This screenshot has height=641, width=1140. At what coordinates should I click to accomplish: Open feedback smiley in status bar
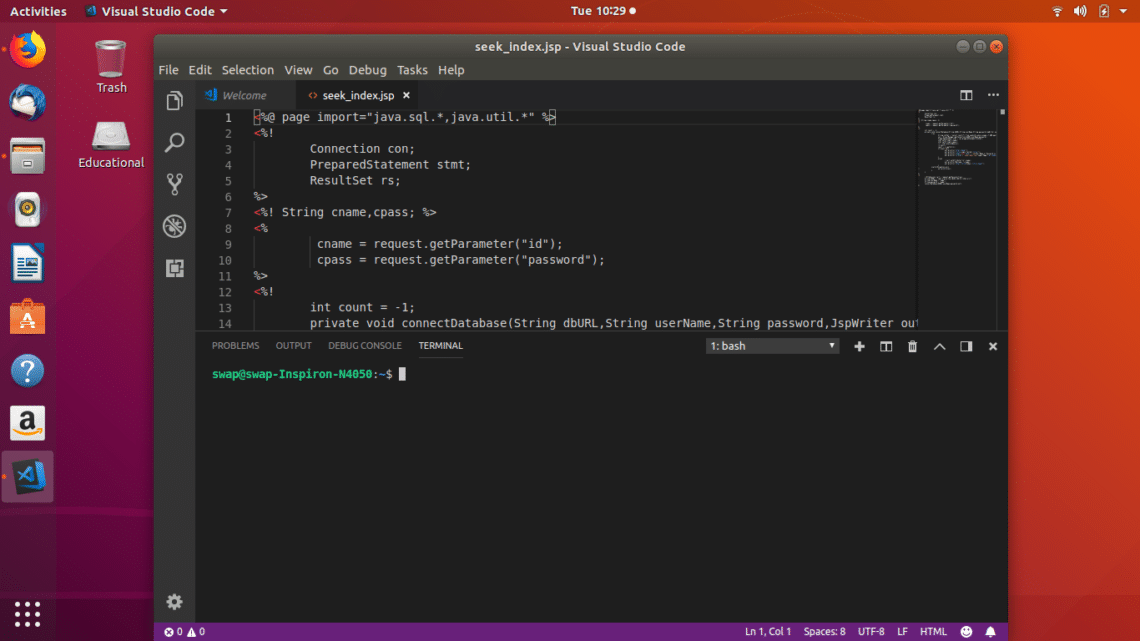[x=966, y=632]
